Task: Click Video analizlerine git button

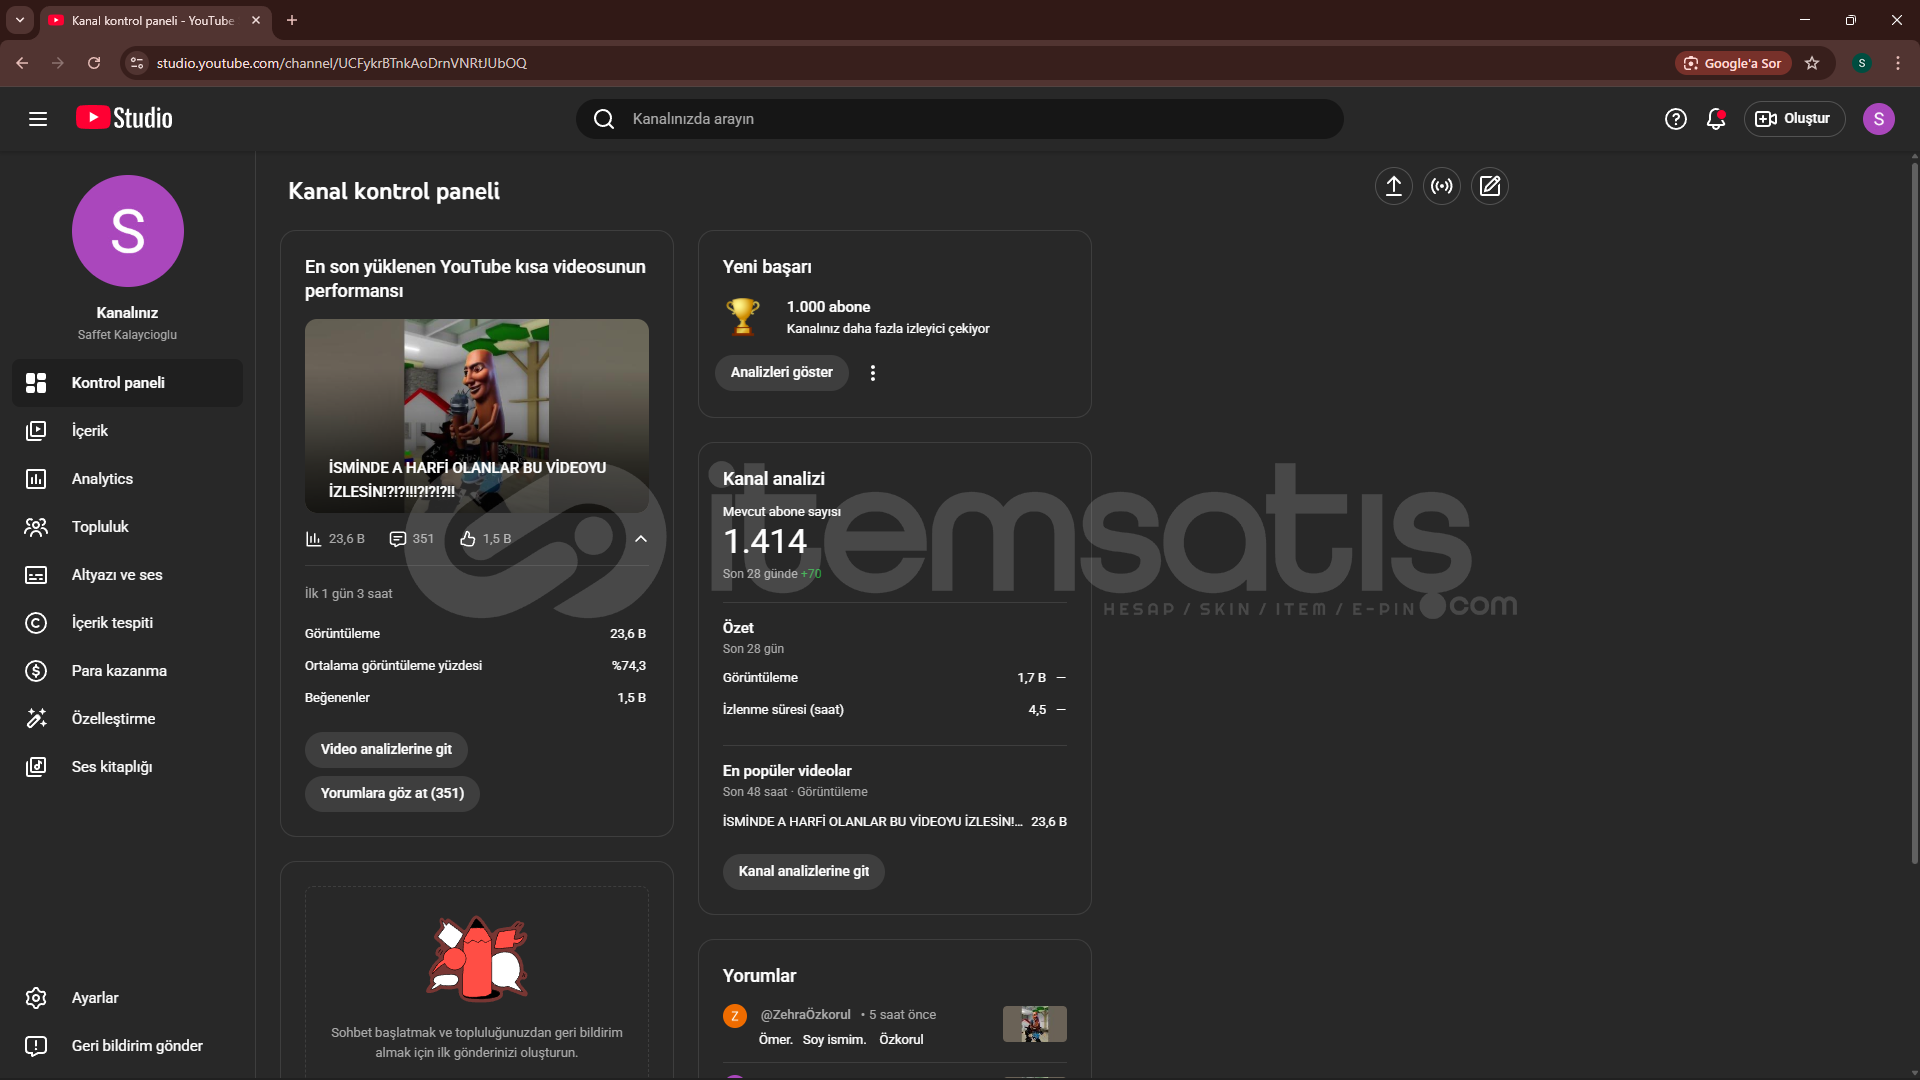Action: [x=386, y=749]
